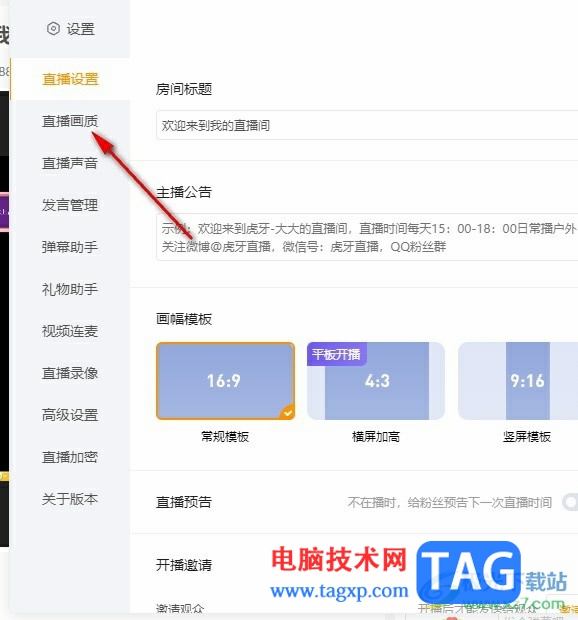
Task: Choose 视频连麦 in the settings list
Action: (x=70, y=331)
